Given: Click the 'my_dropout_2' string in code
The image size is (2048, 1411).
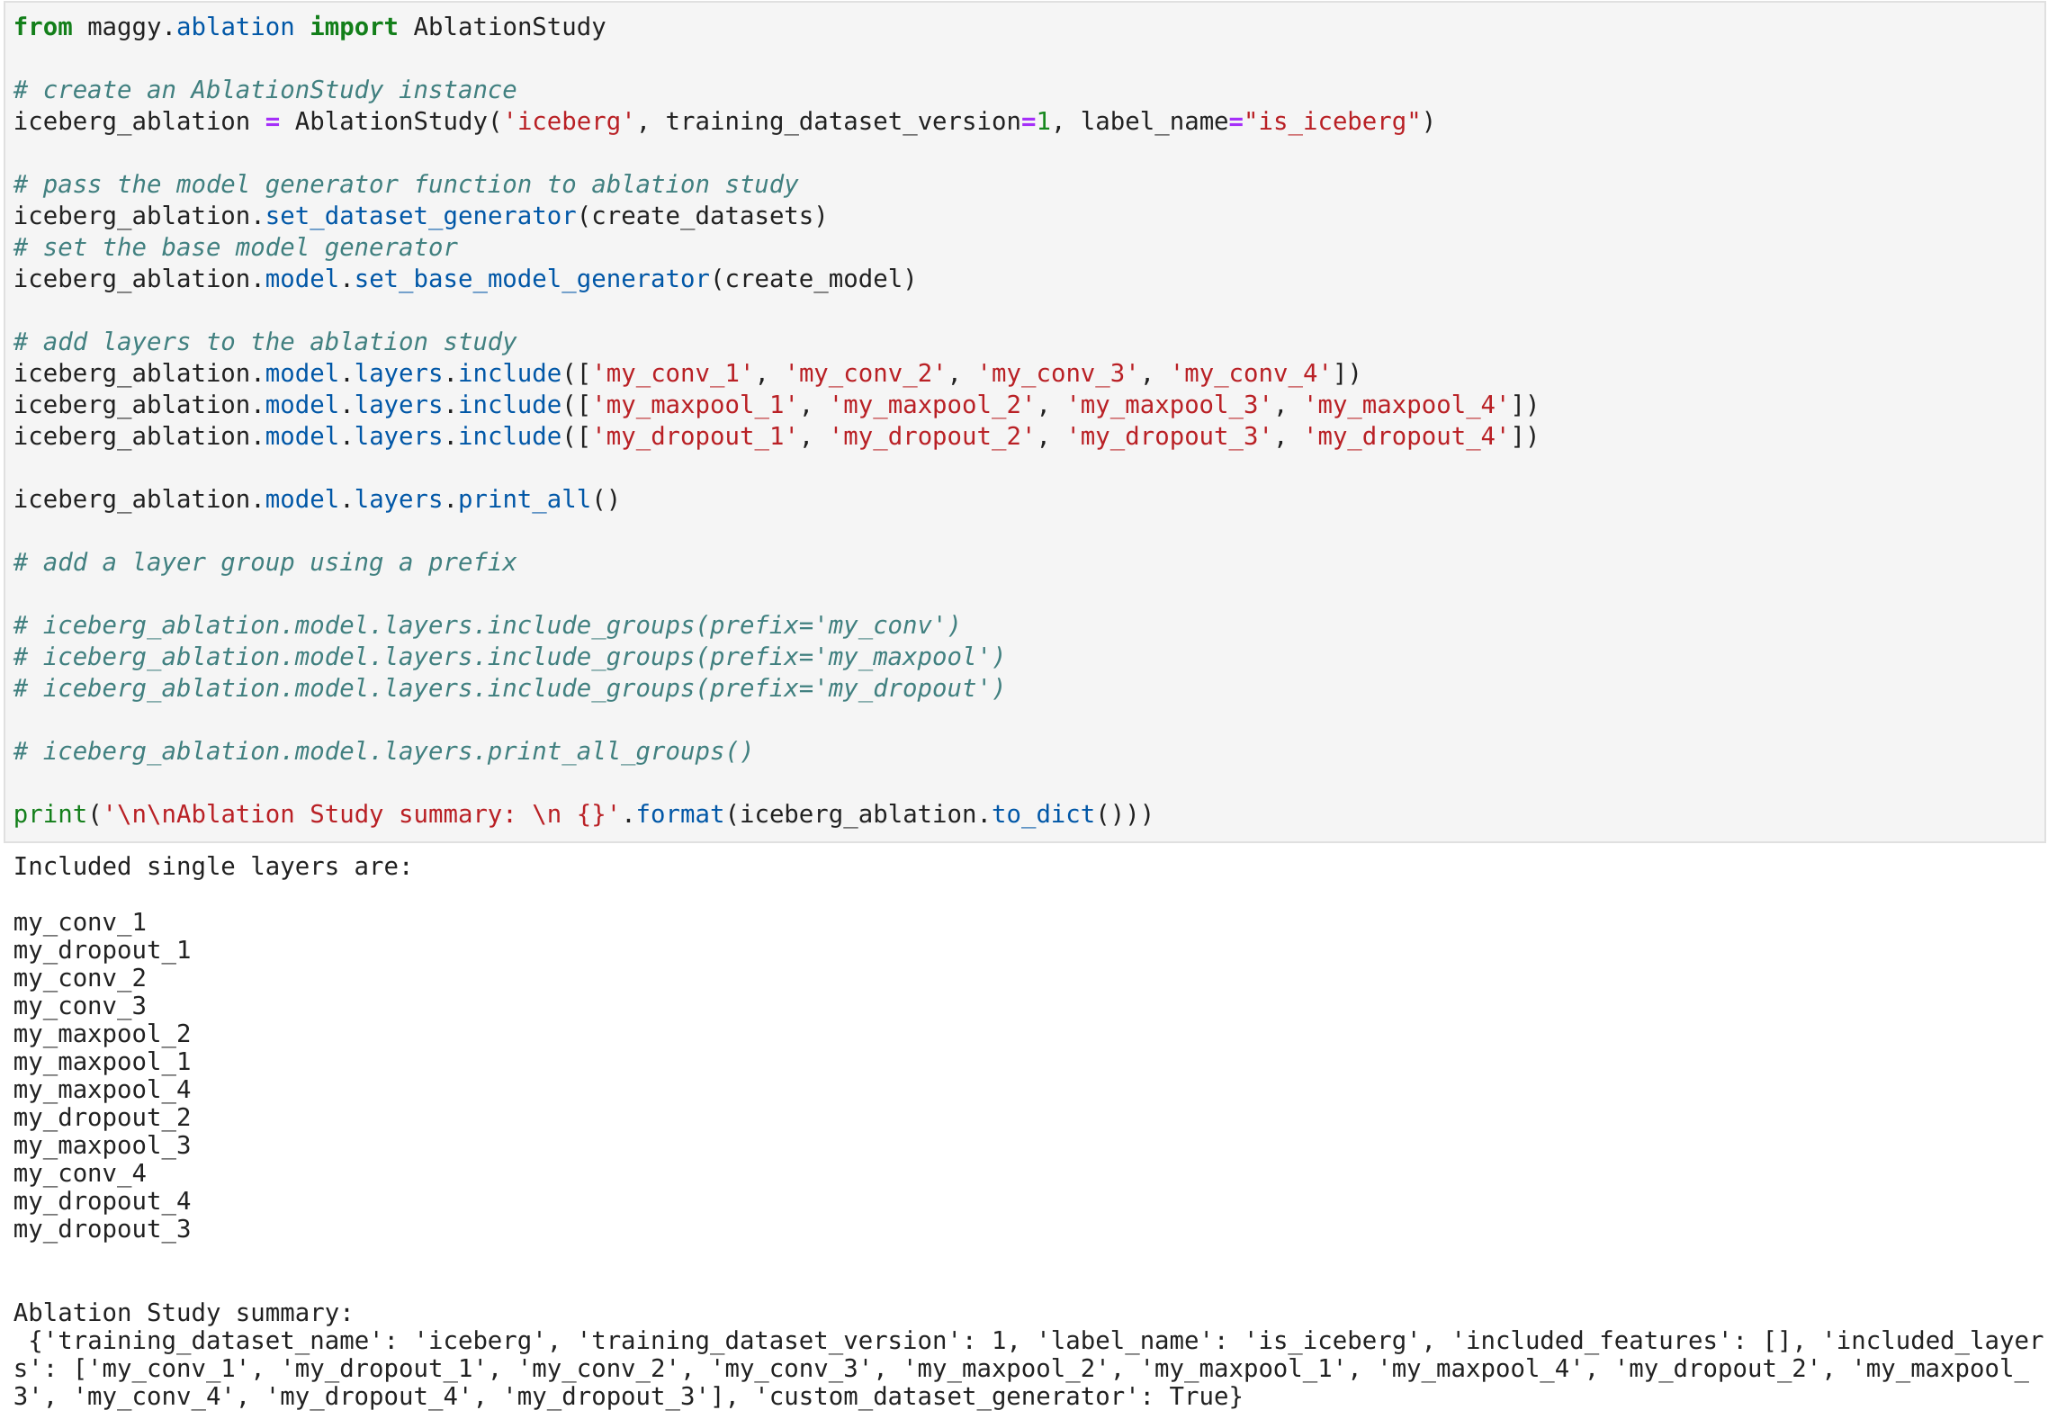Looking at the screenshot, I should [x=931, y=437].
